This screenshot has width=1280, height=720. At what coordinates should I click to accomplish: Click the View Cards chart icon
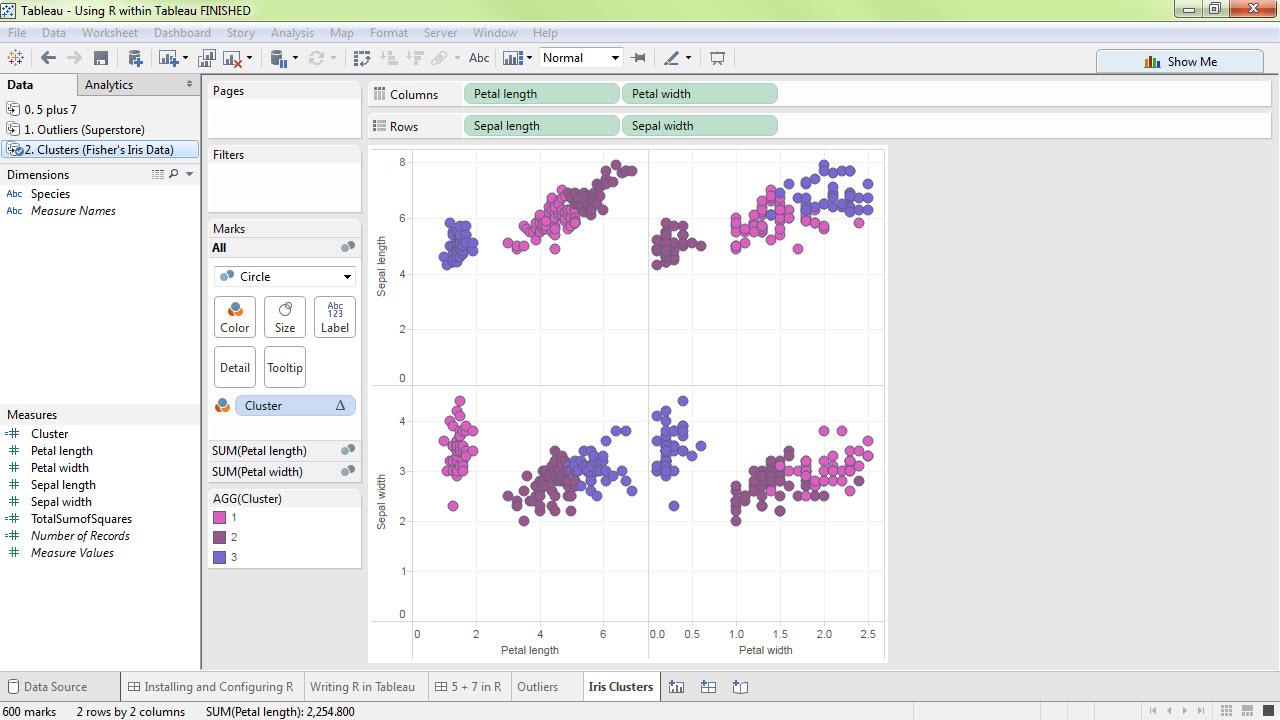click(513, 58)
